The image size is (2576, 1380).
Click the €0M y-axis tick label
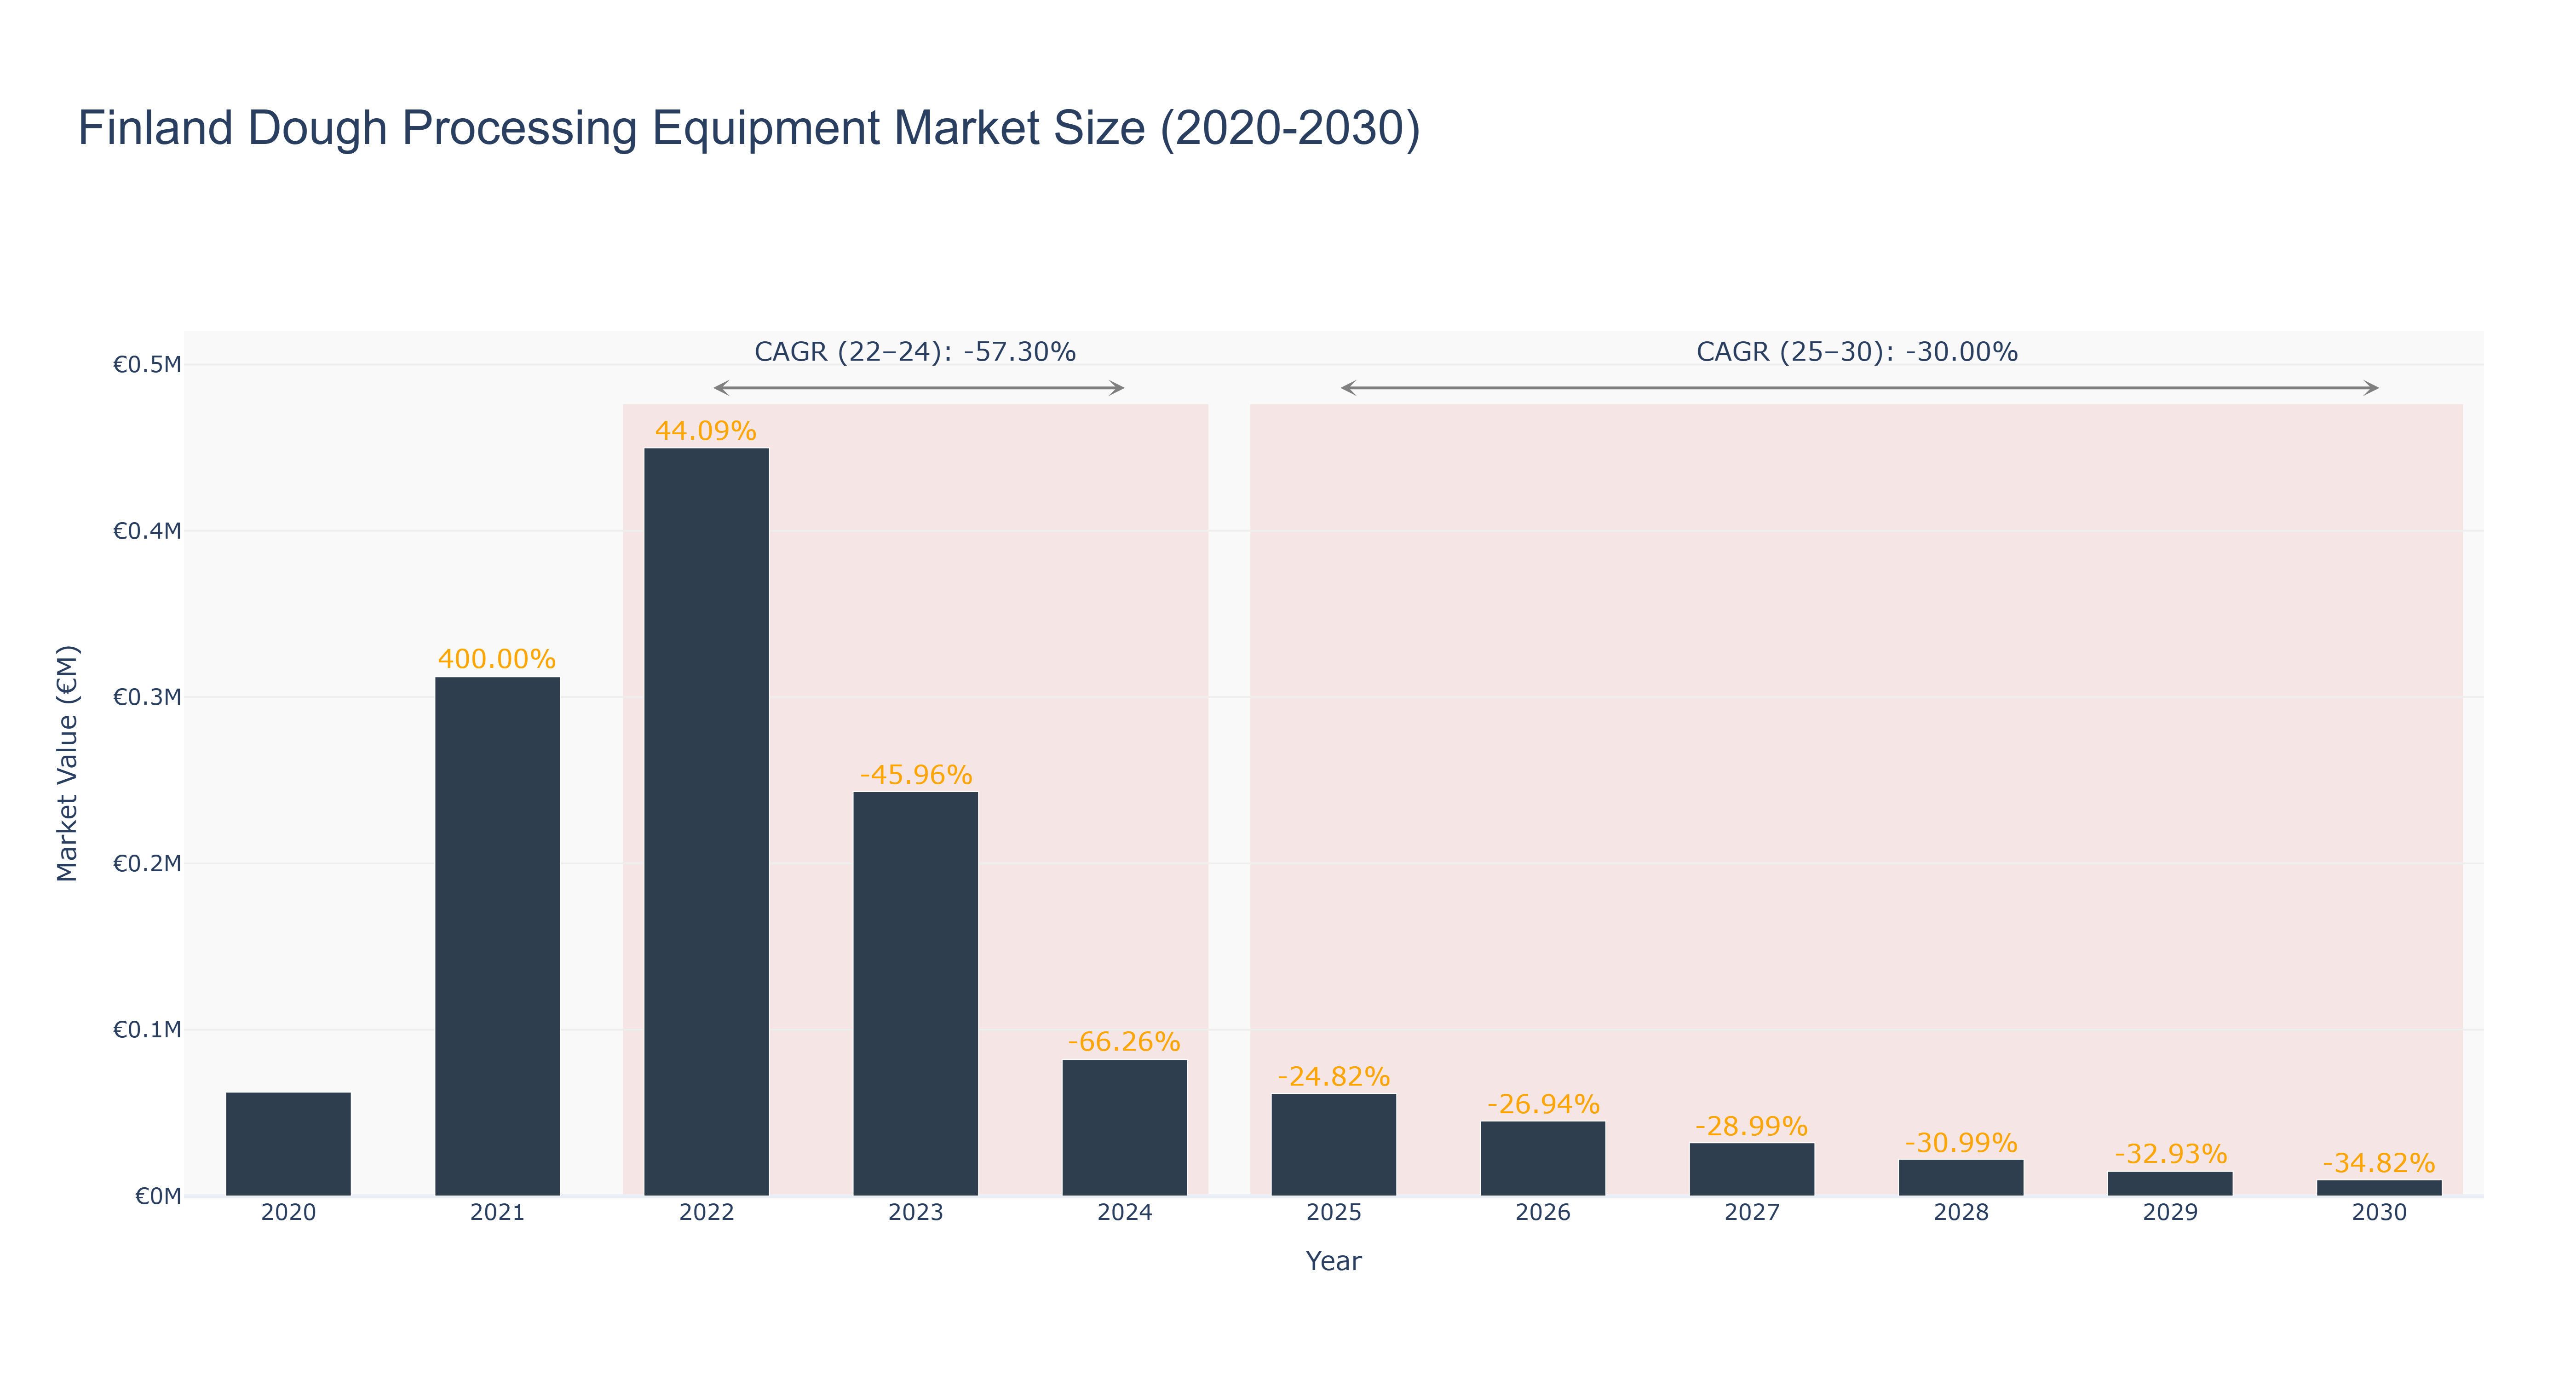click(158, 1196)
